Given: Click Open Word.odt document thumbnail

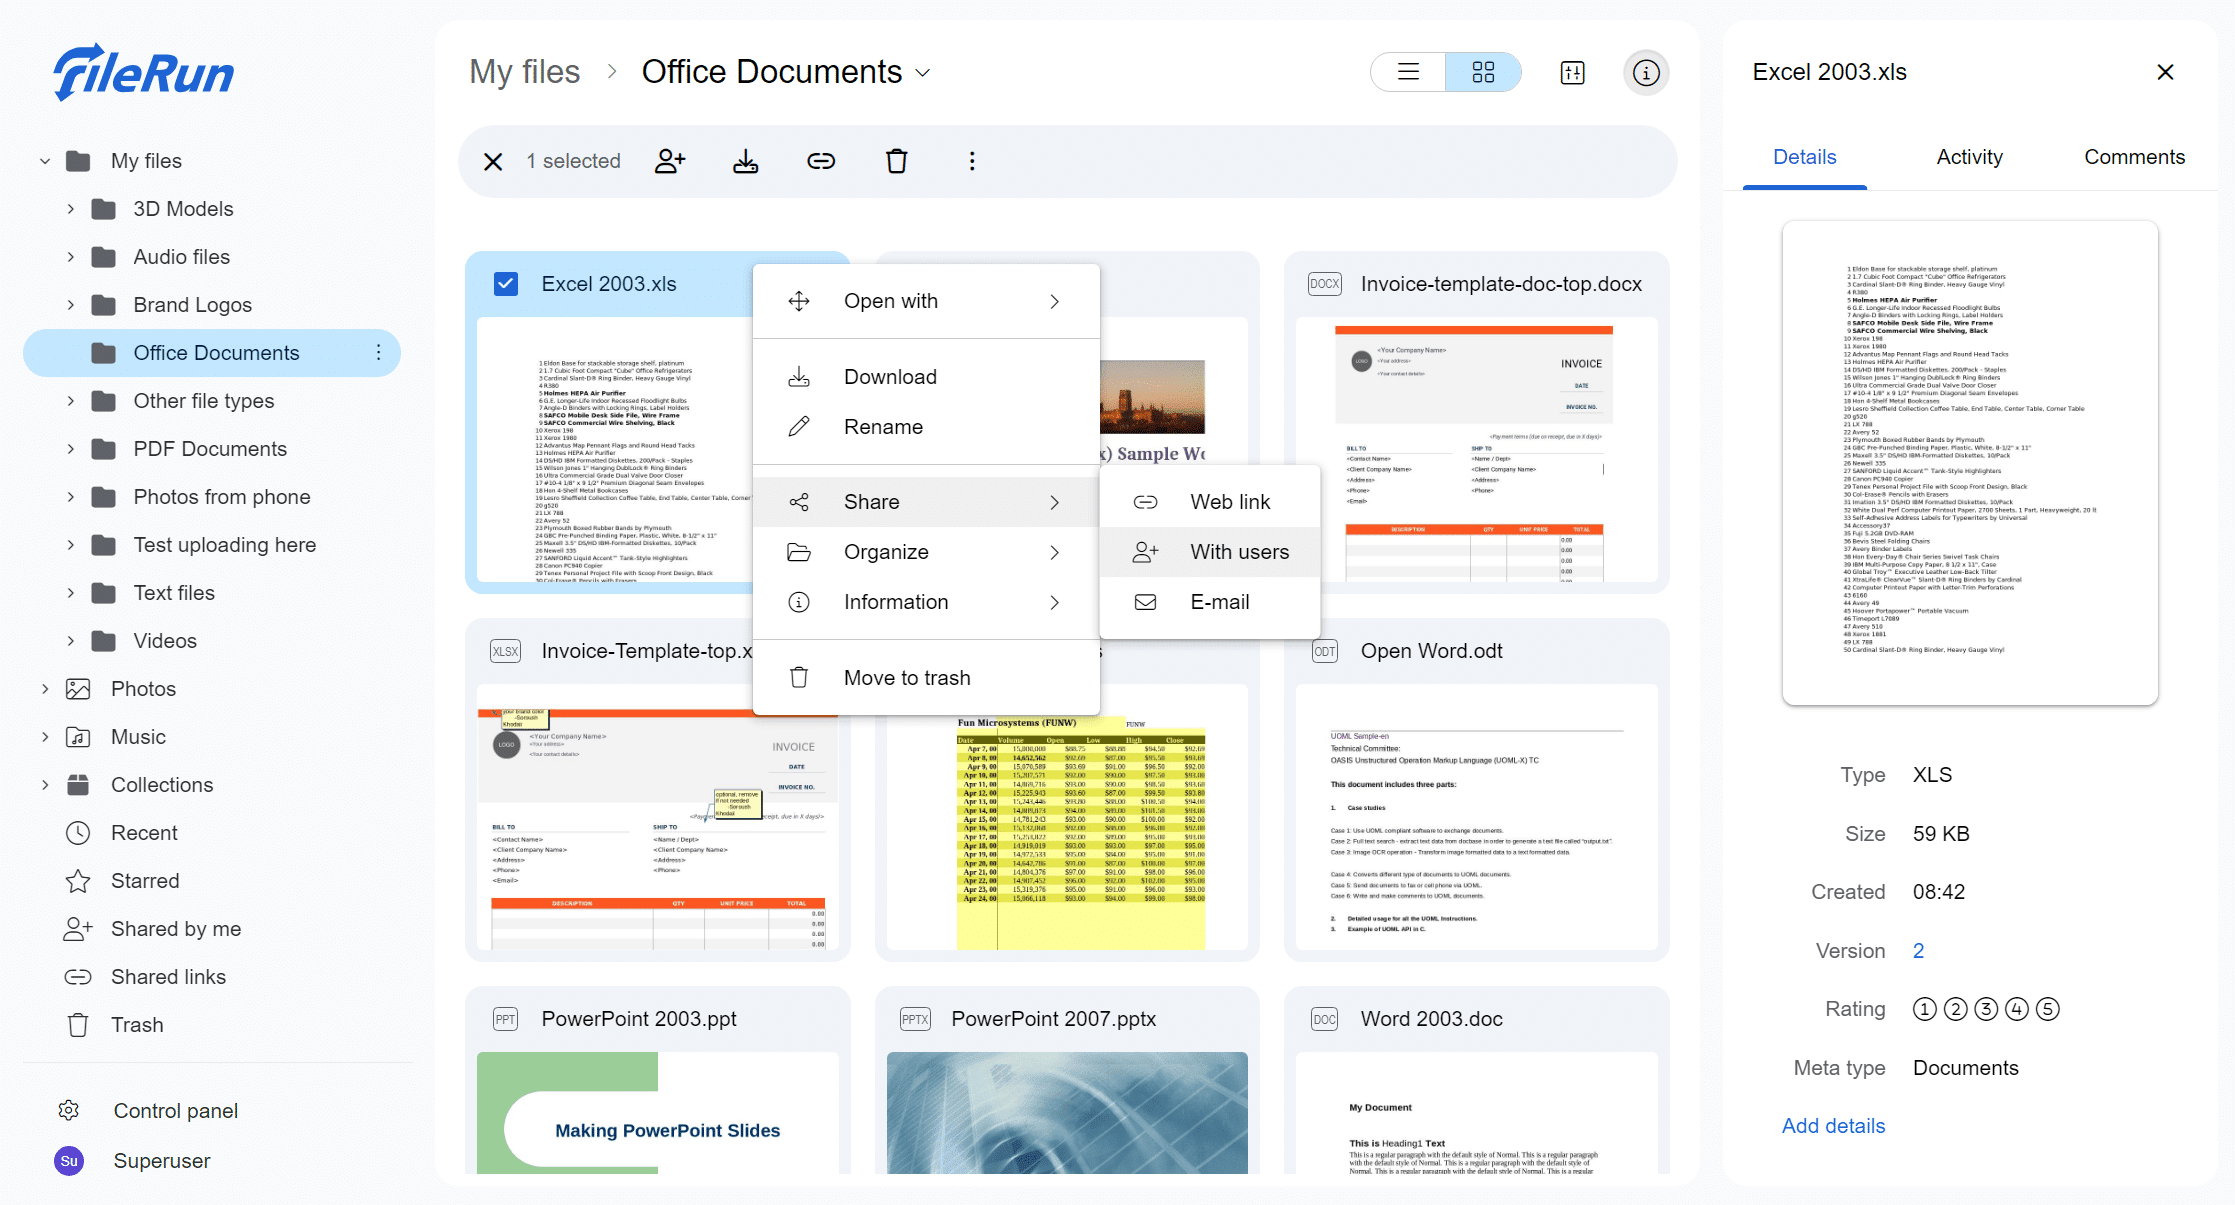Looking at the screenshot, I should pos(1476,816).
